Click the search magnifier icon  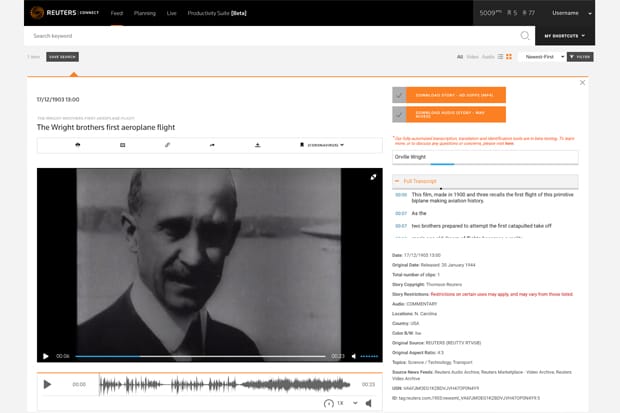[x=525, y=36]
